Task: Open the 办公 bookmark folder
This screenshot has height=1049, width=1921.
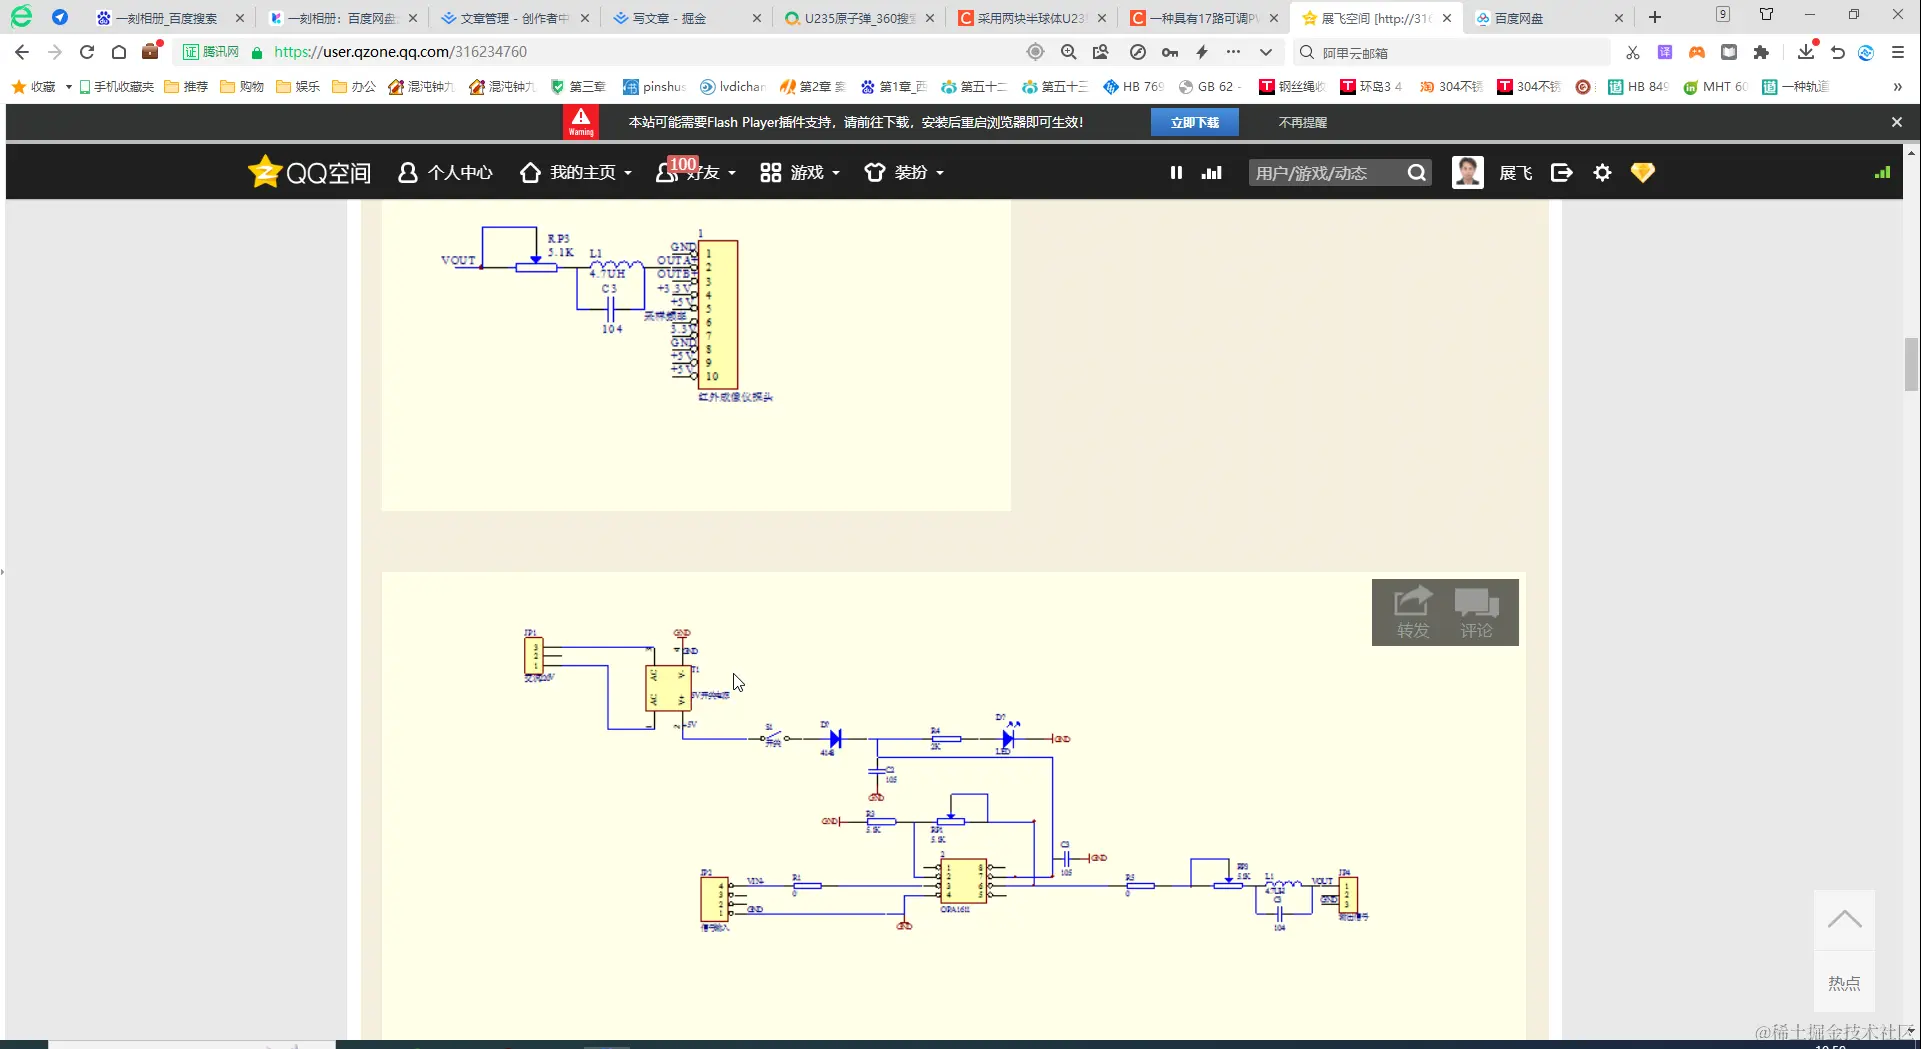Action: [x=353, y=87]
